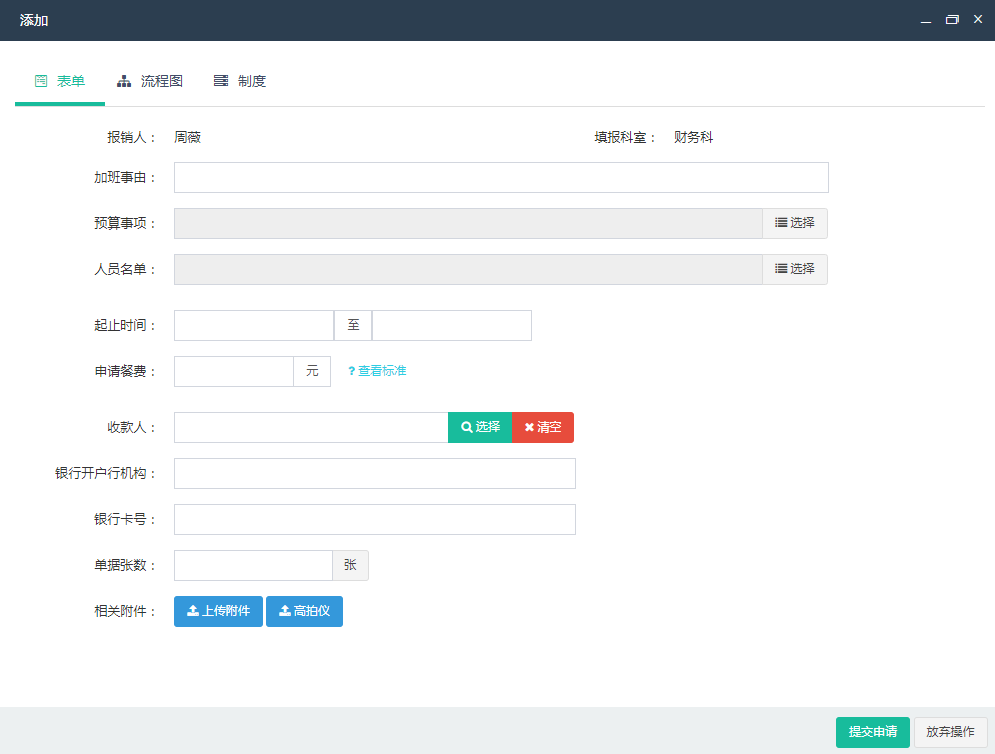
Task: Minimize the 添加 dialog window
Action: pos(926,20)
